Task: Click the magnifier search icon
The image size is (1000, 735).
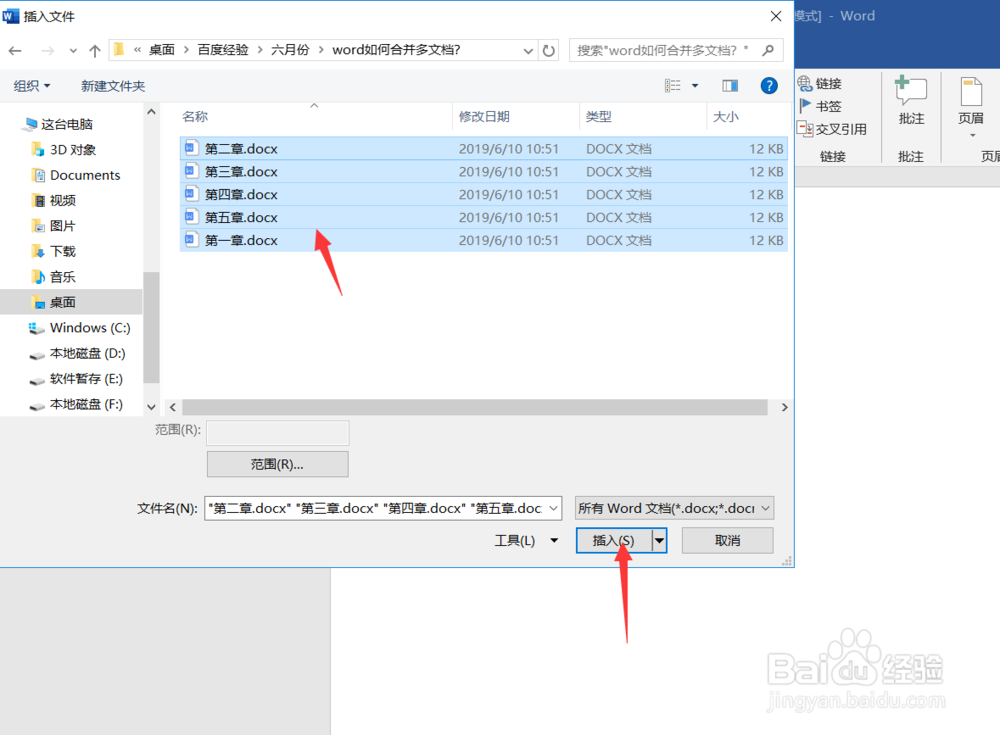Action: click(x=768, y=50)
